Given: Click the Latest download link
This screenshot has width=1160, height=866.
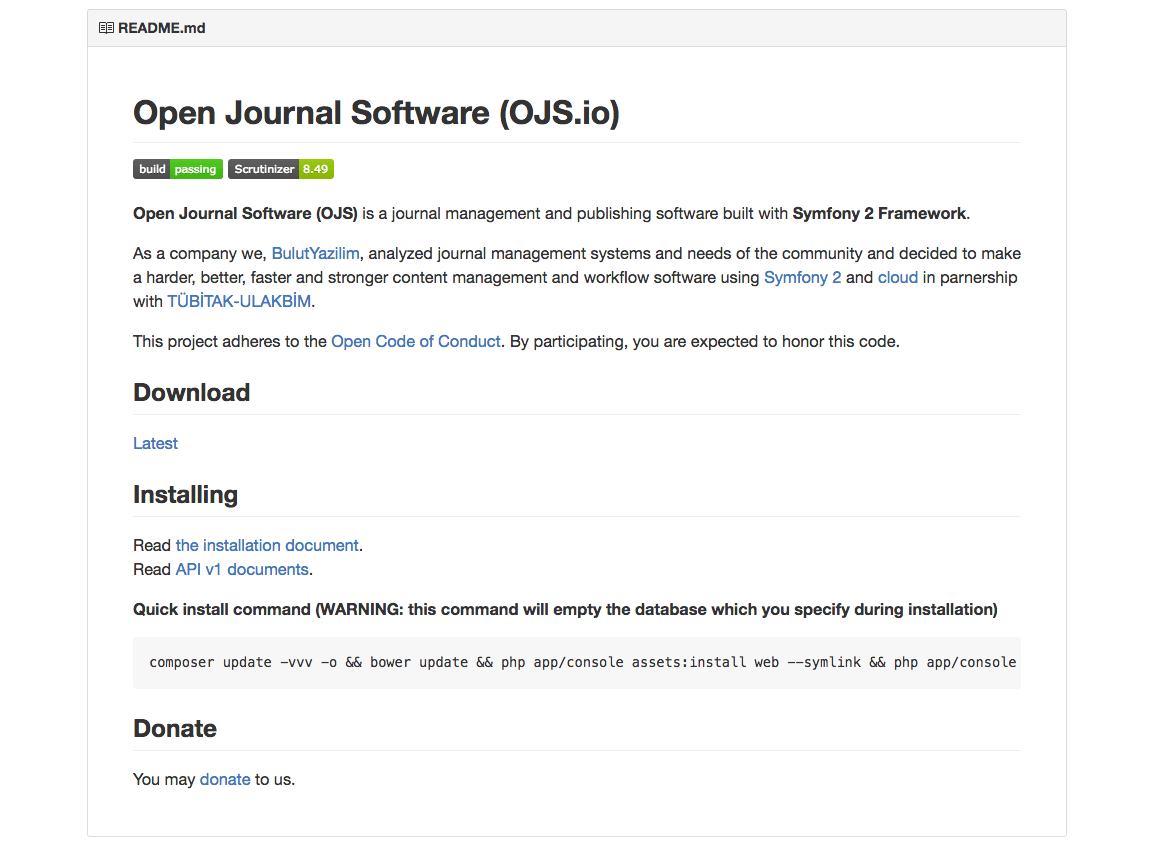Looking at the screenshot, I should (x=155, y=443).
